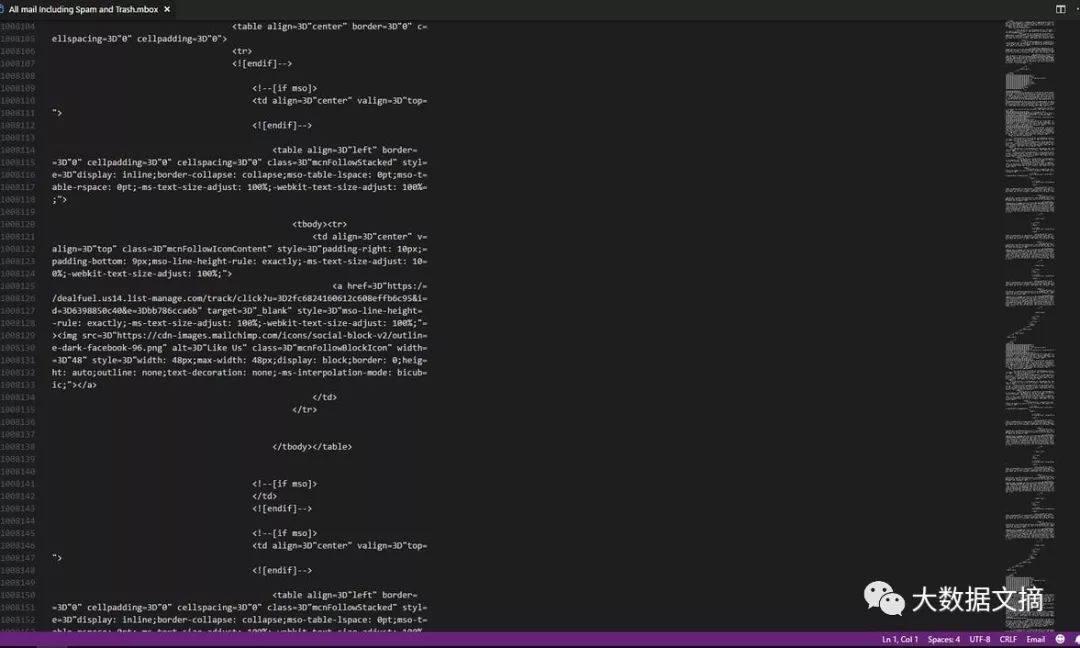Split the editor using the top-right icon
This screenshot has width=1080, height=648.
pyautogui.click(x=1060, y=9)
